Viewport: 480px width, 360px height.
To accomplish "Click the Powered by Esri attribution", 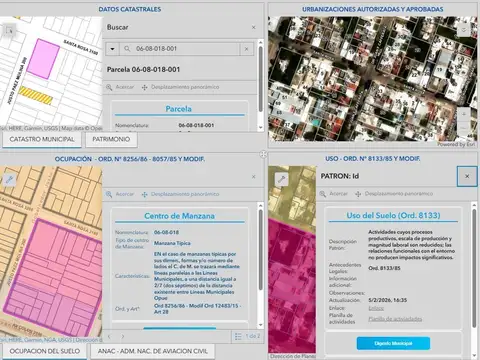I will [456, 144].
